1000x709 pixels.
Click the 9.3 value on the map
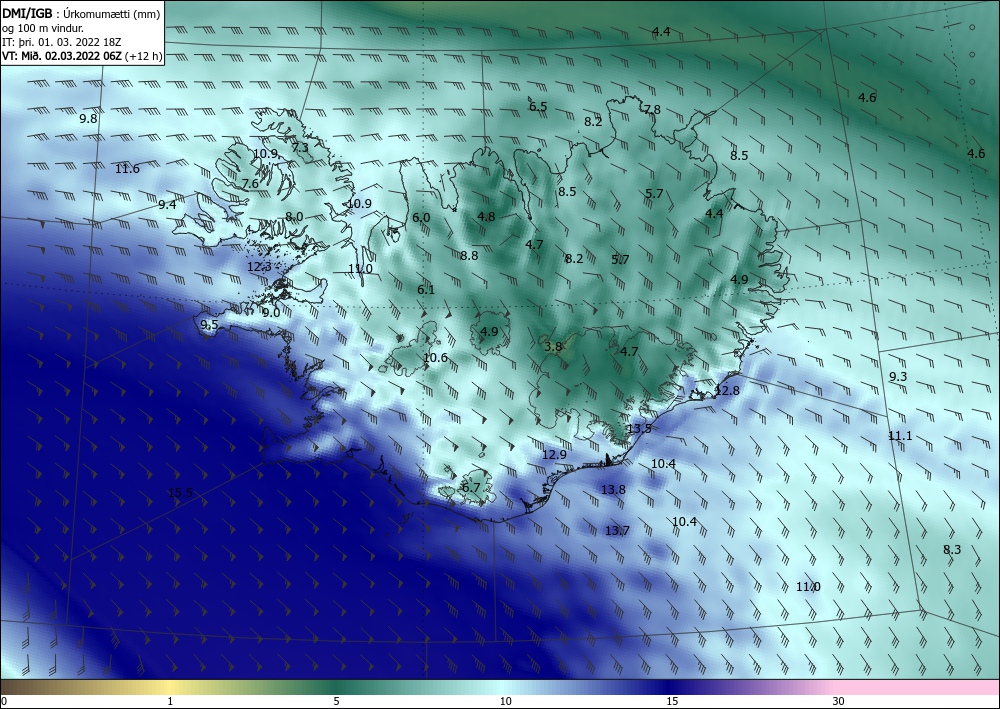[898, 377]
